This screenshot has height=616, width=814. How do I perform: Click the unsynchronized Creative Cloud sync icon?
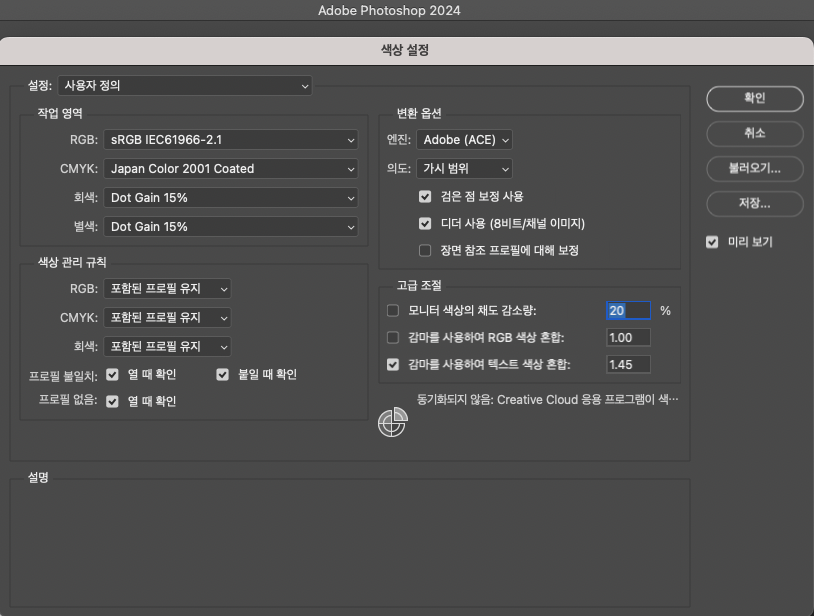click(x=392, y=422)
